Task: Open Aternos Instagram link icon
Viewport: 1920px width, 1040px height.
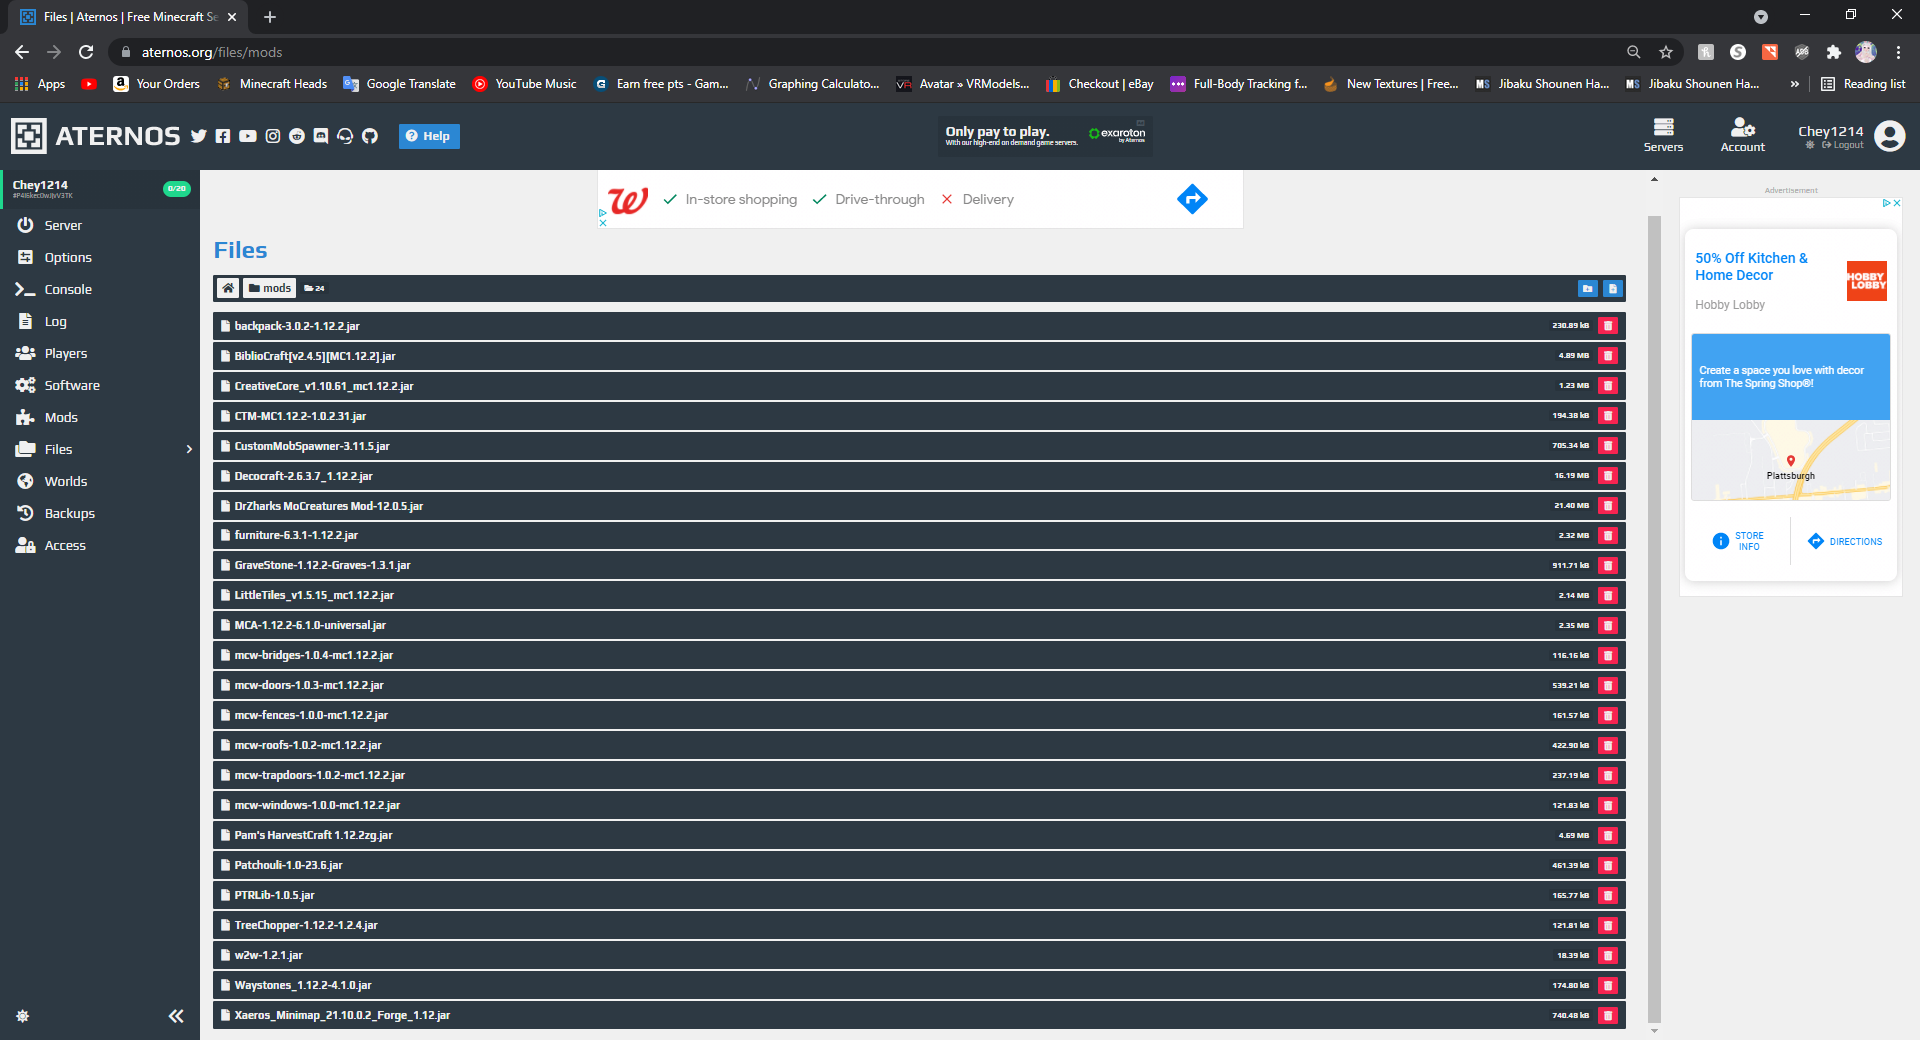Action: [x=273, y=136]
